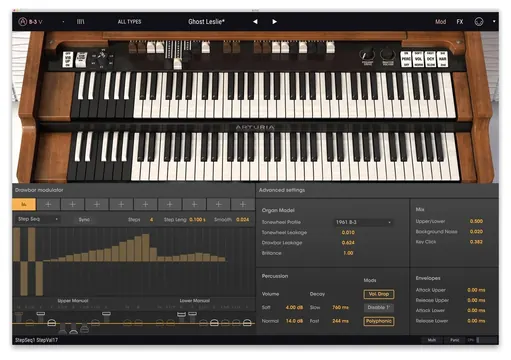The height and width of the screenshot is (360, 511).
Task: Click the StepSeq1 StepVal17 status text
Action: [36, 340]
